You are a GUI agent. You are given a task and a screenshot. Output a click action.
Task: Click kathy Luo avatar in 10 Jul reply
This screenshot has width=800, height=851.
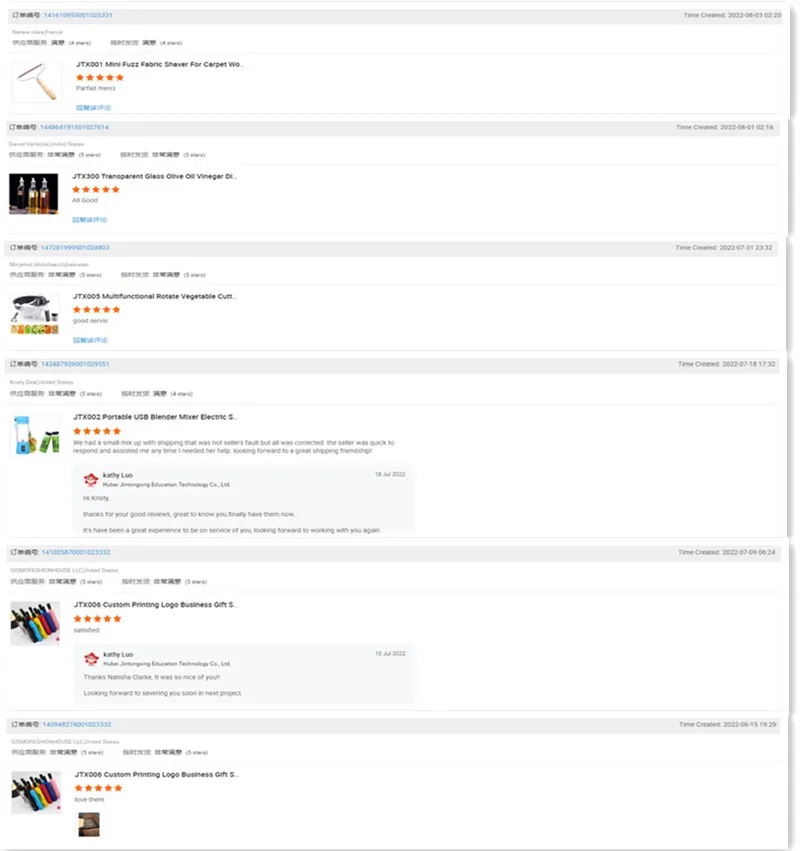(91, 659)
